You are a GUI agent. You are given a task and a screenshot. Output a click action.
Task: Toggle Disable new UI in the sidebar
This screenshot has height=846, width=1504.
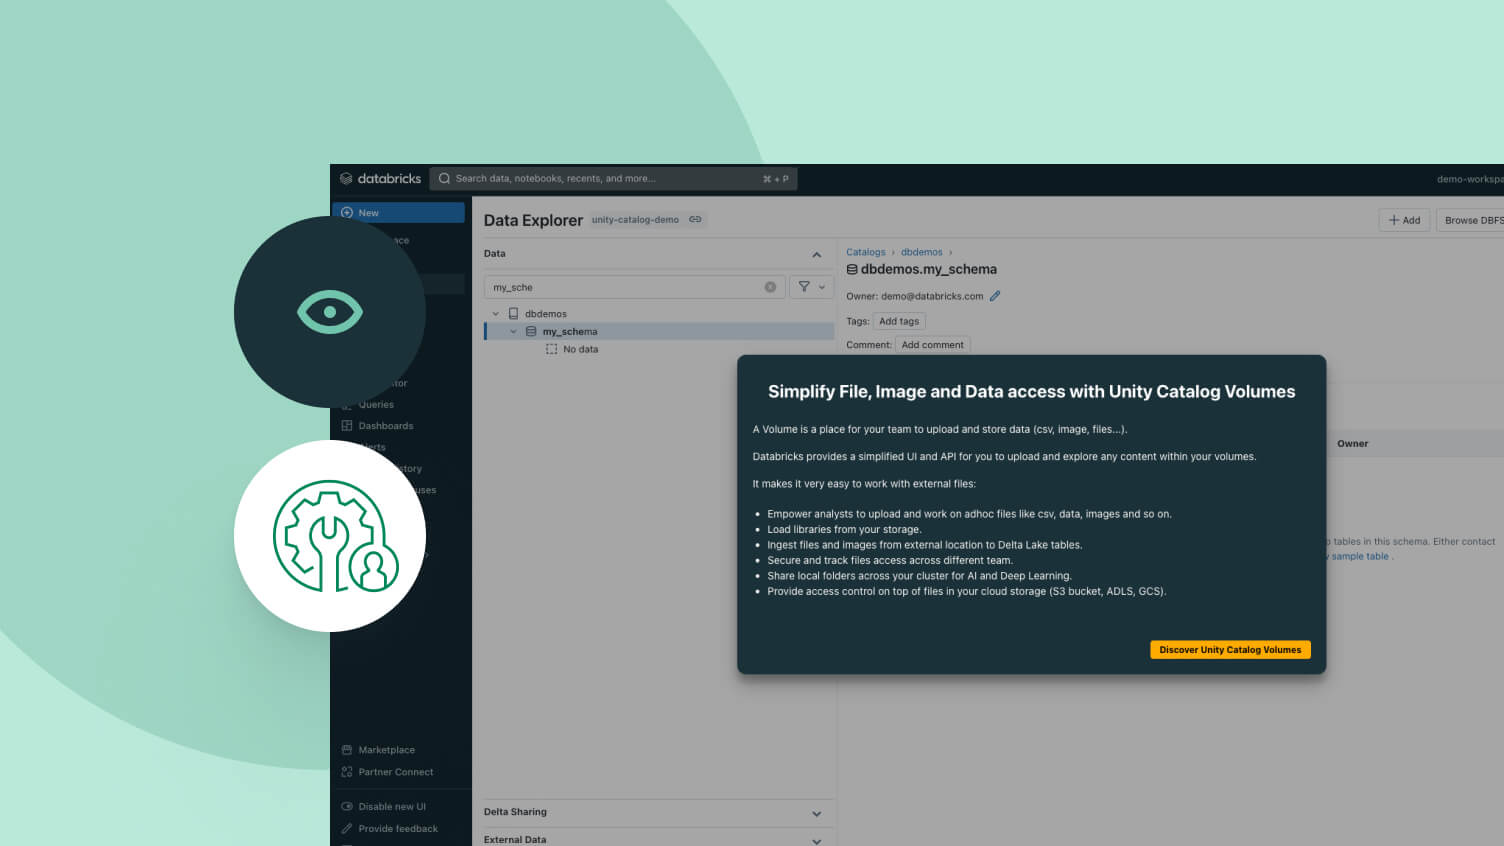coord(383,807)
